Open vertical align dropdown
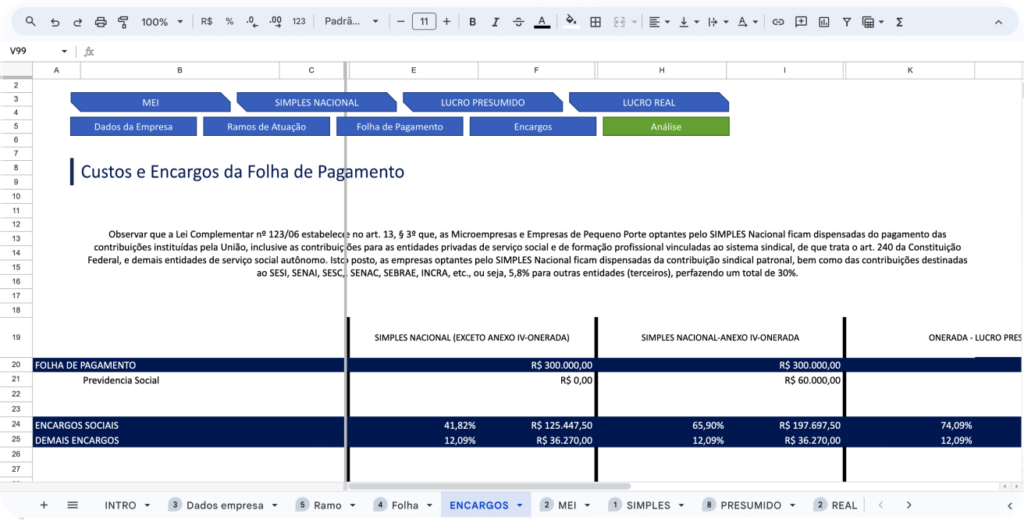 point(688,22)
